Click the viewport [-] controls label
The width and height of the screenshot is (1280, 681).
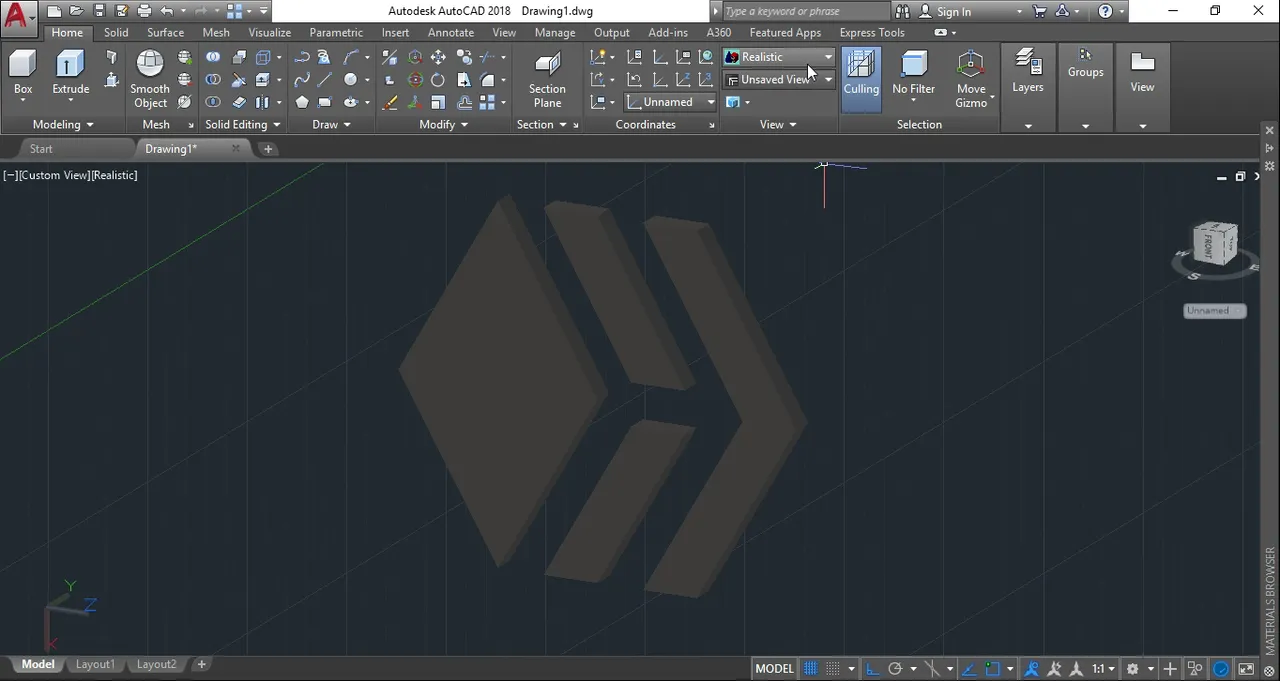(x=10, y=175)
